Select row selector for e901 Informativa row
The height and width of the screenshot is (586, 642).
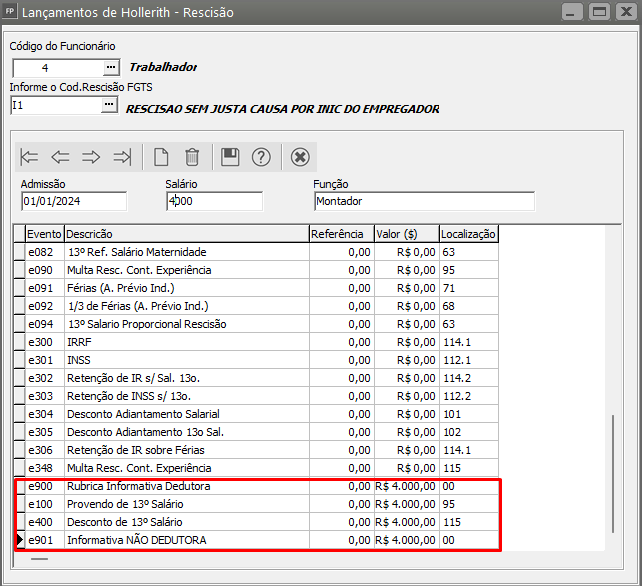click(x=19, y=540)
